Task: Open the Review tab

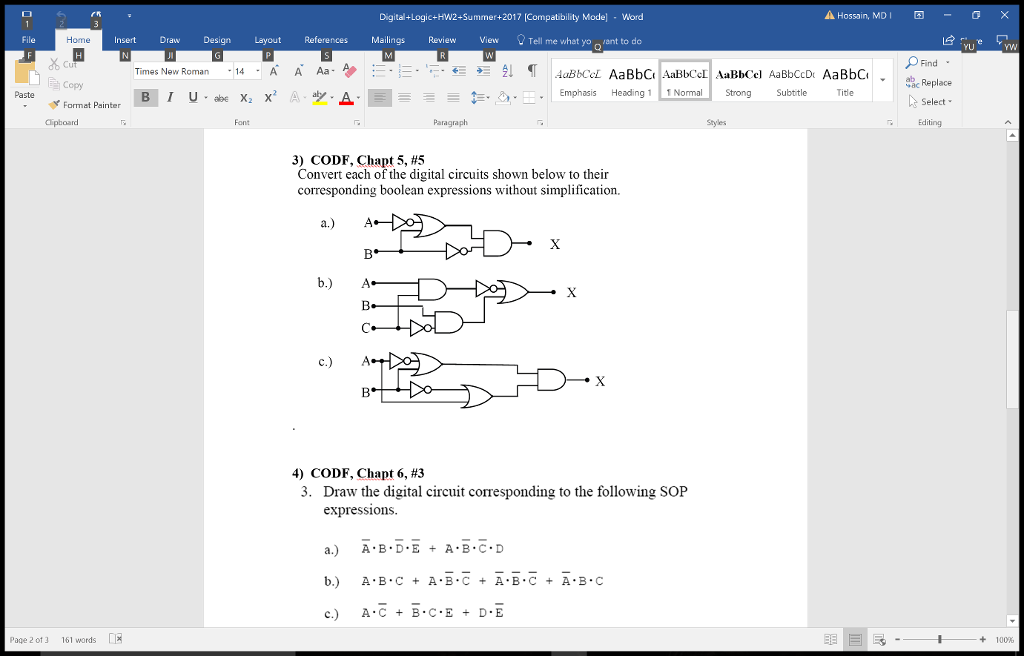Action: coord(442,41)
